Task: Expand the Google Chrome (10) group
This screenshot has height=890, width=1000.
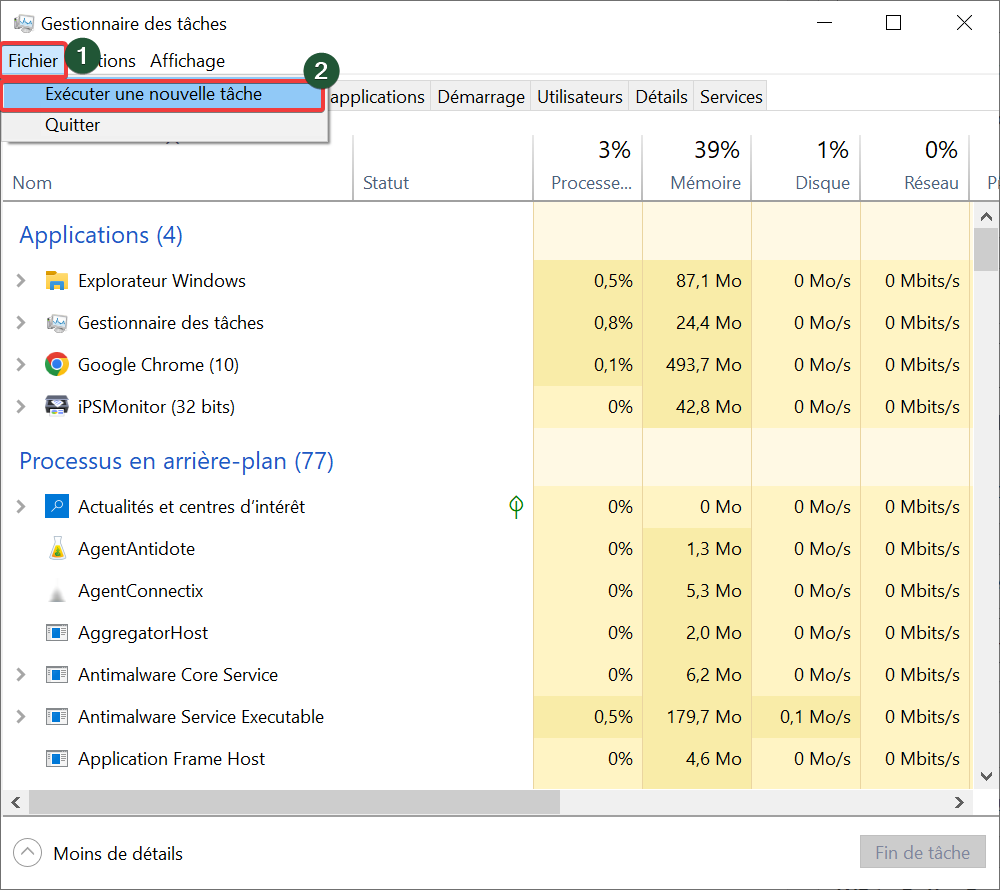Action: [x=21, y=365]
